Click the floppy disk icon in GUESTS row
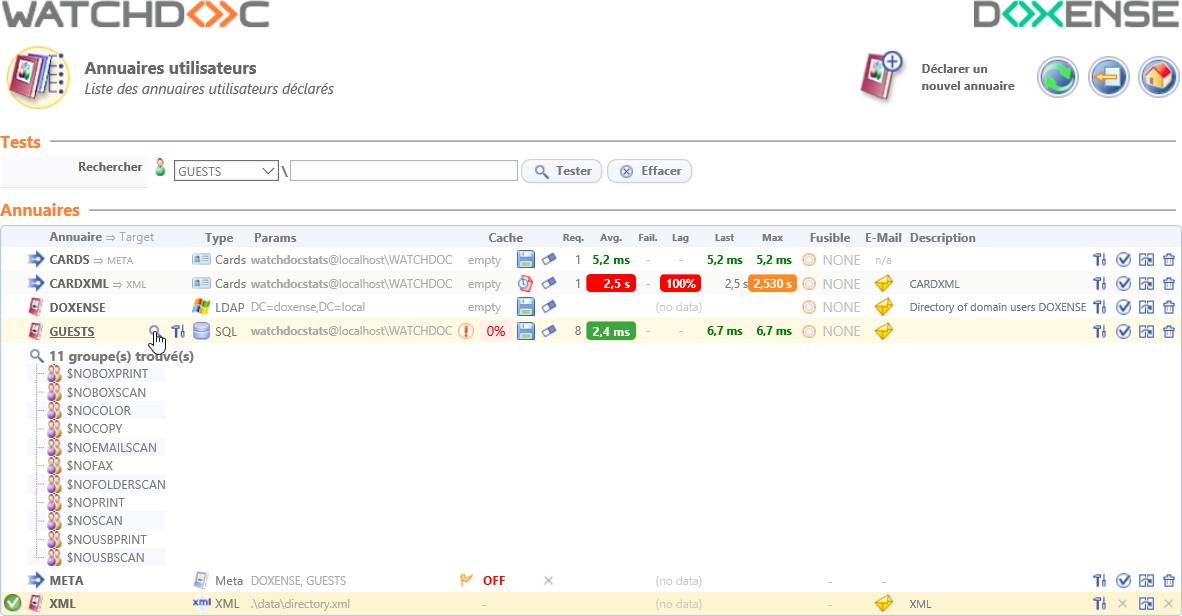The height and width of the screenshot is (616, 1182). point(525,332)
